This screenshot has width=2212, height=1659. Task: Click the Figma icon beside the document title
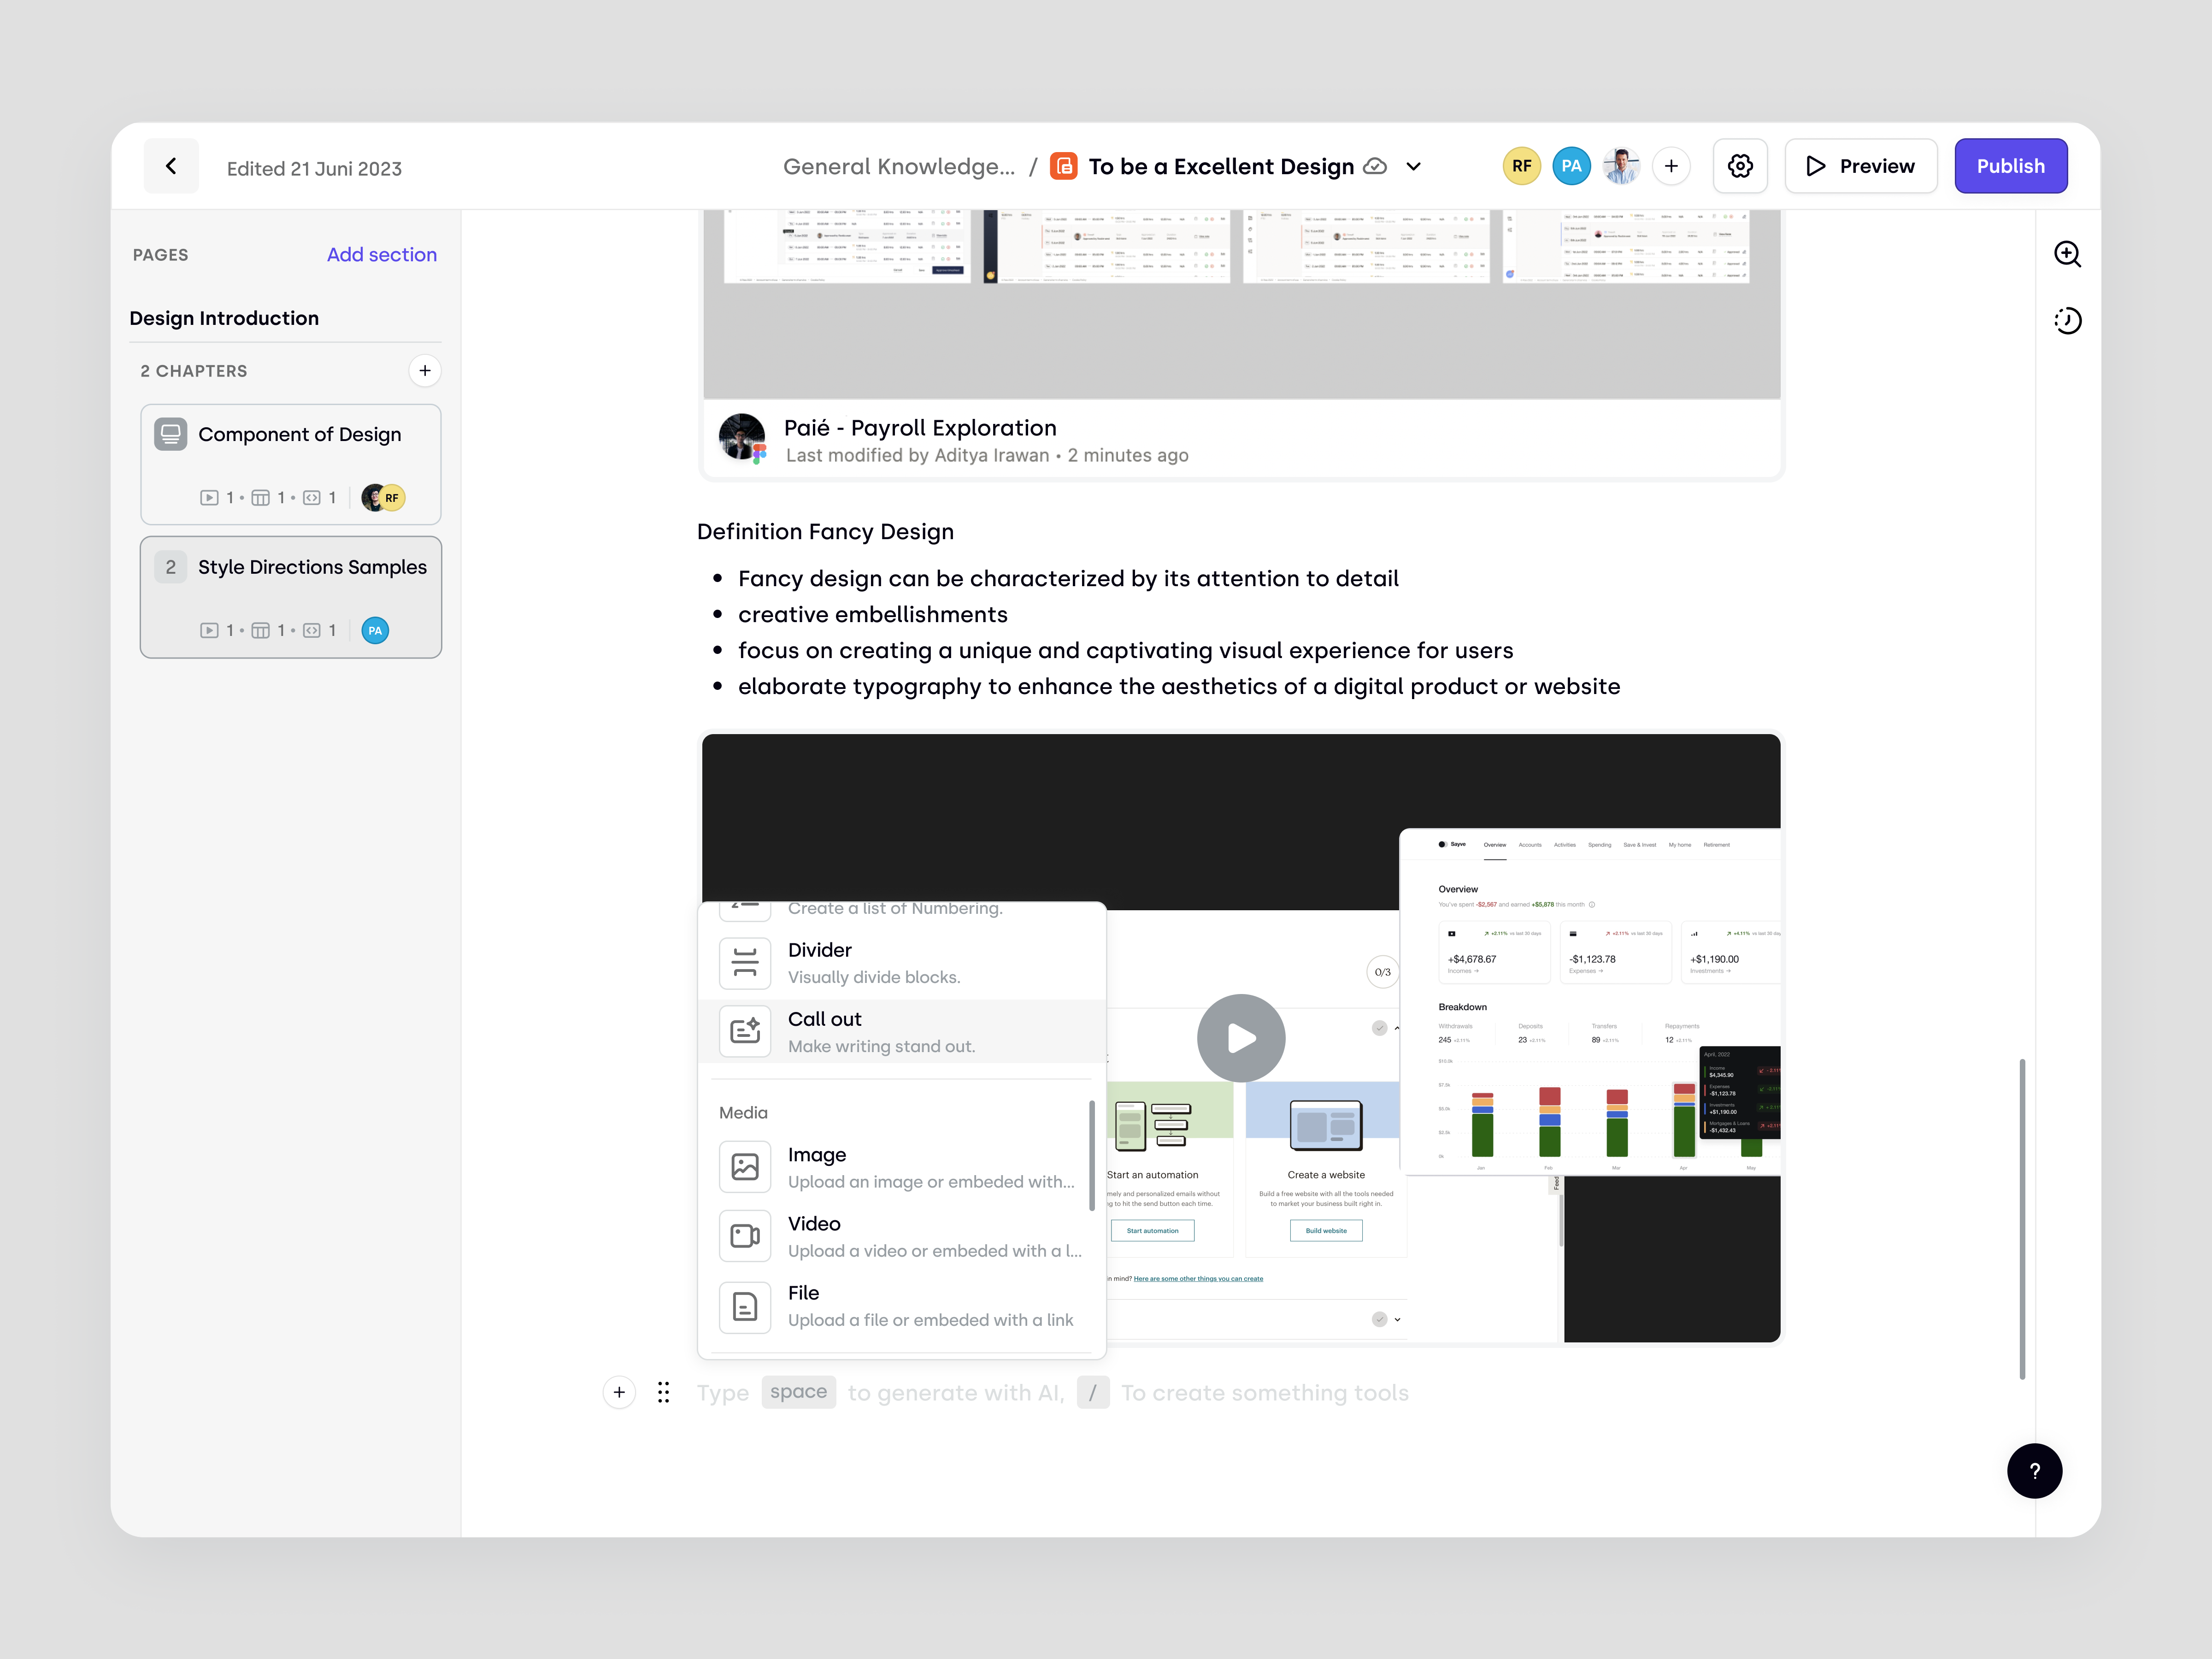click(x=1063, y=166)
